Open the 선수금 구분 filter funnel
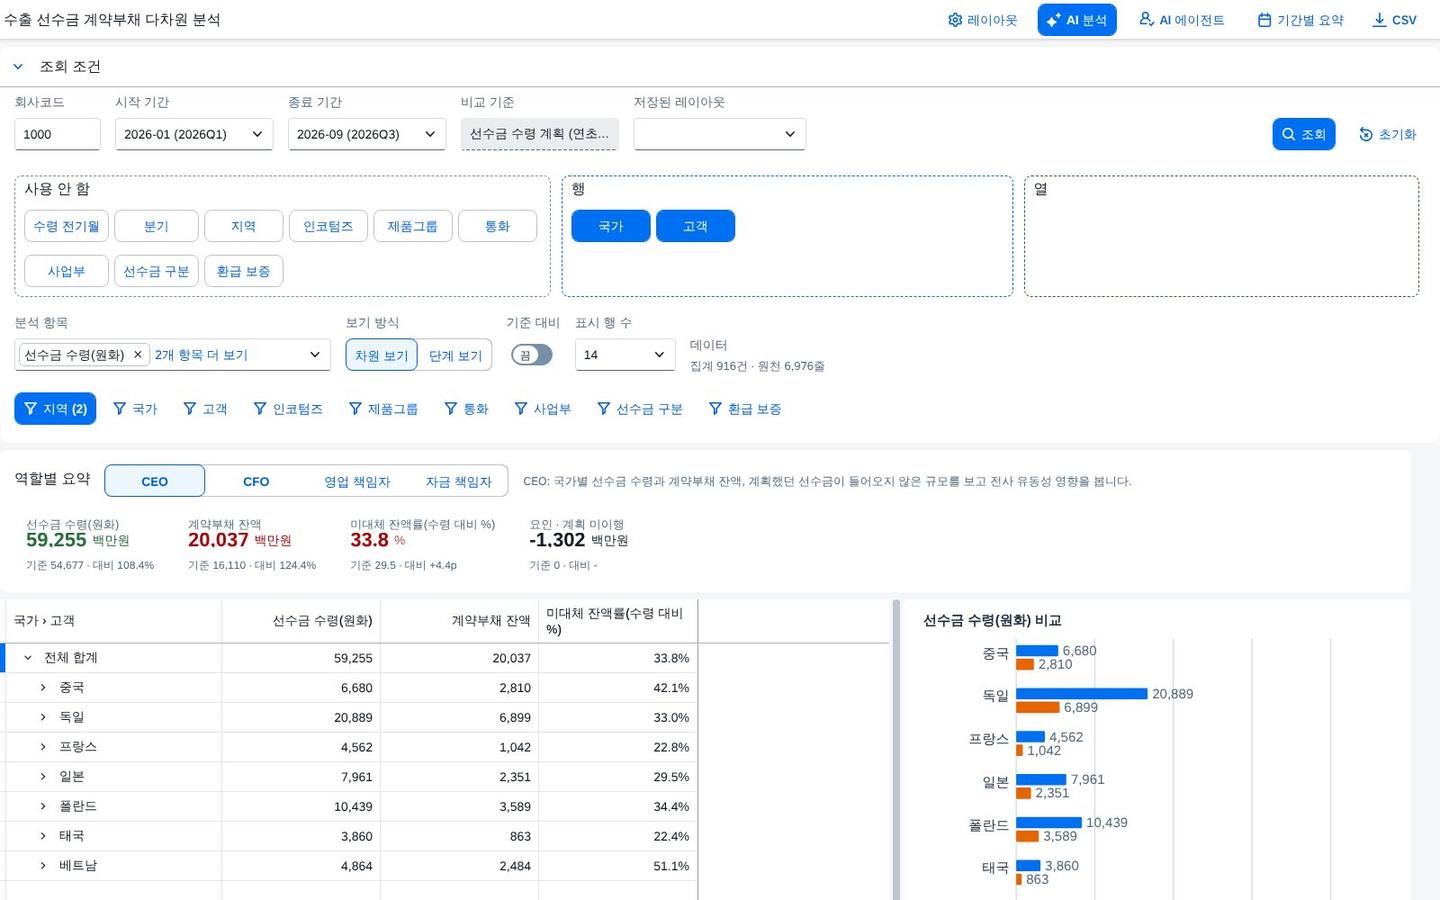The image size is (1440, 900). 640,409
